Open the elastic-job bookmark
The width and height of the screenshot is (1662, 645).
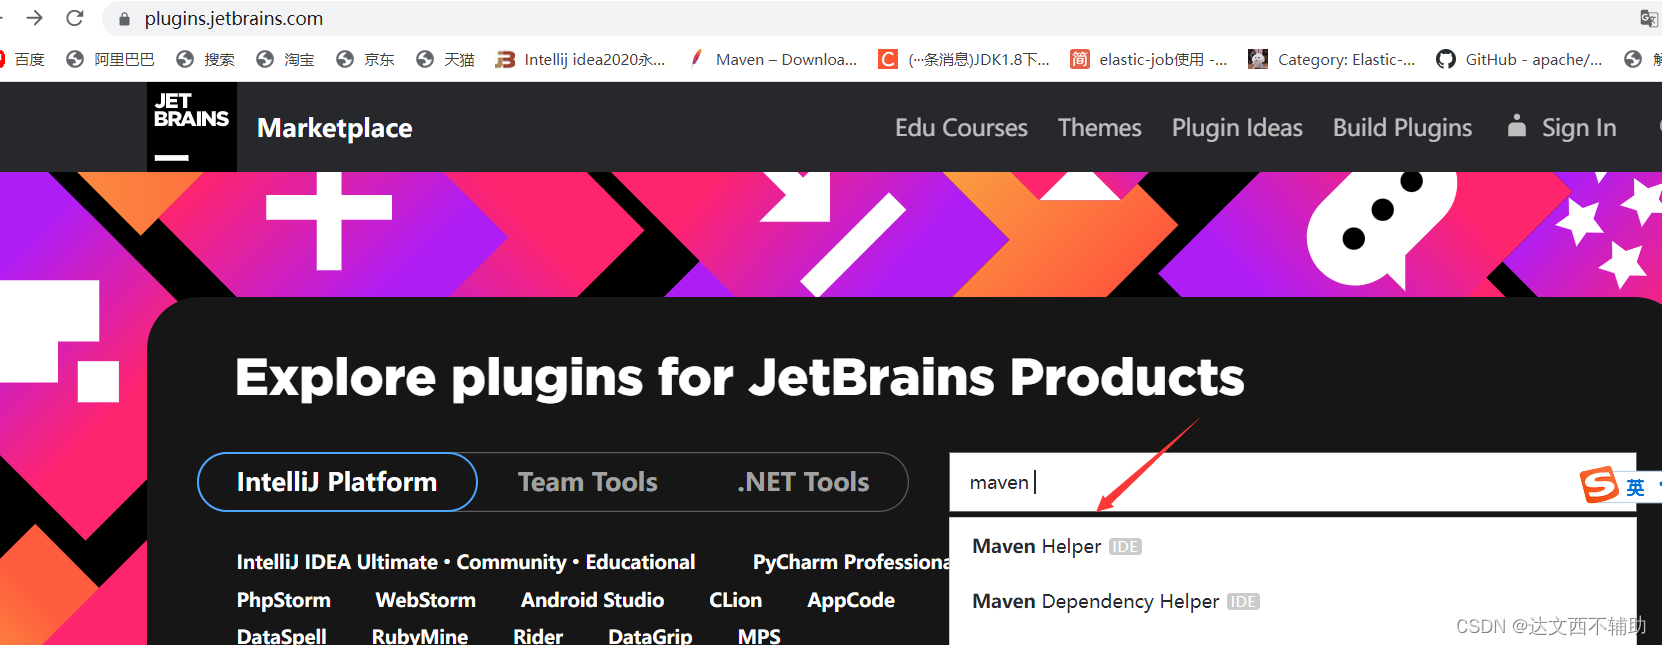tap(1149, 59)
